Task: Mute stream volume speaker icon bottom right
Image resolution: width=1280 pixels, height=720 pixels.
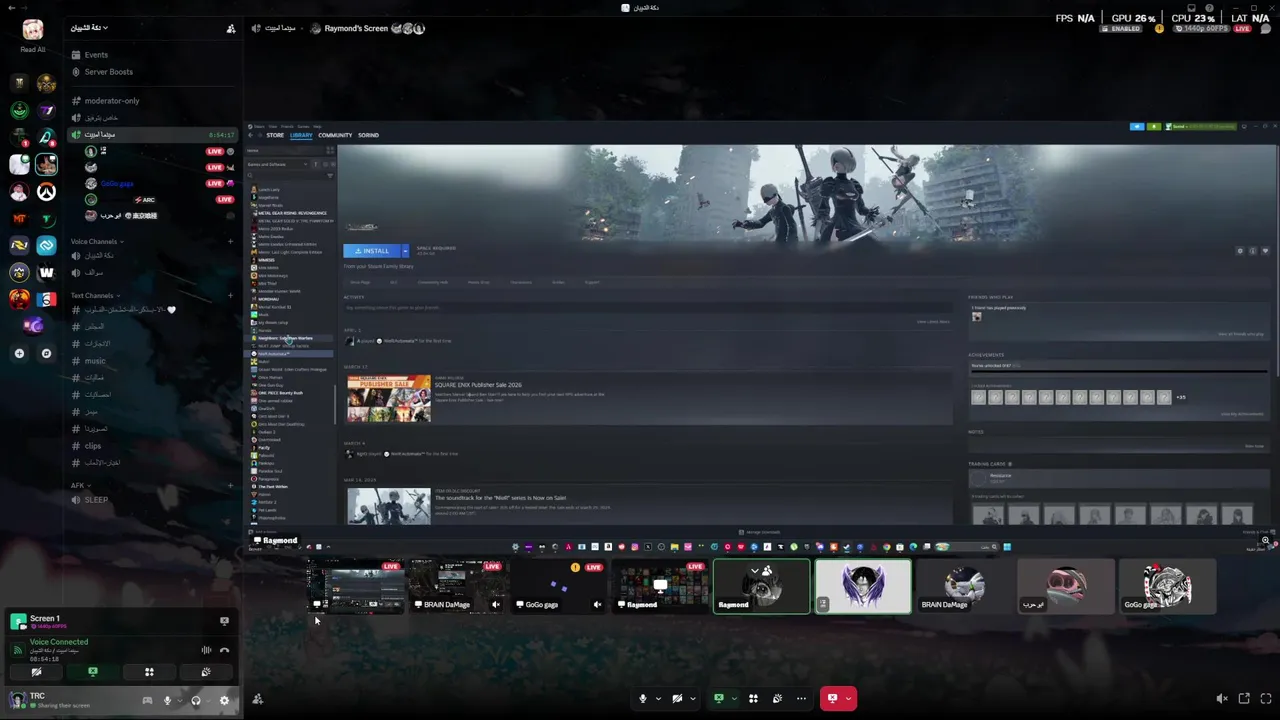Action: (1221, 699)
